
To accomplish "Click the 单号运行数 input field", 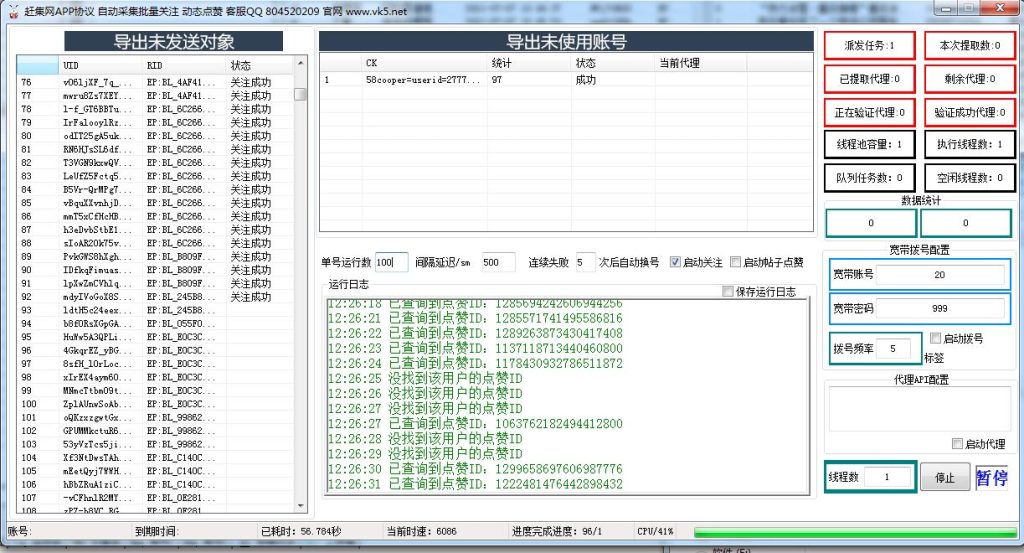I will click(391, 262).
